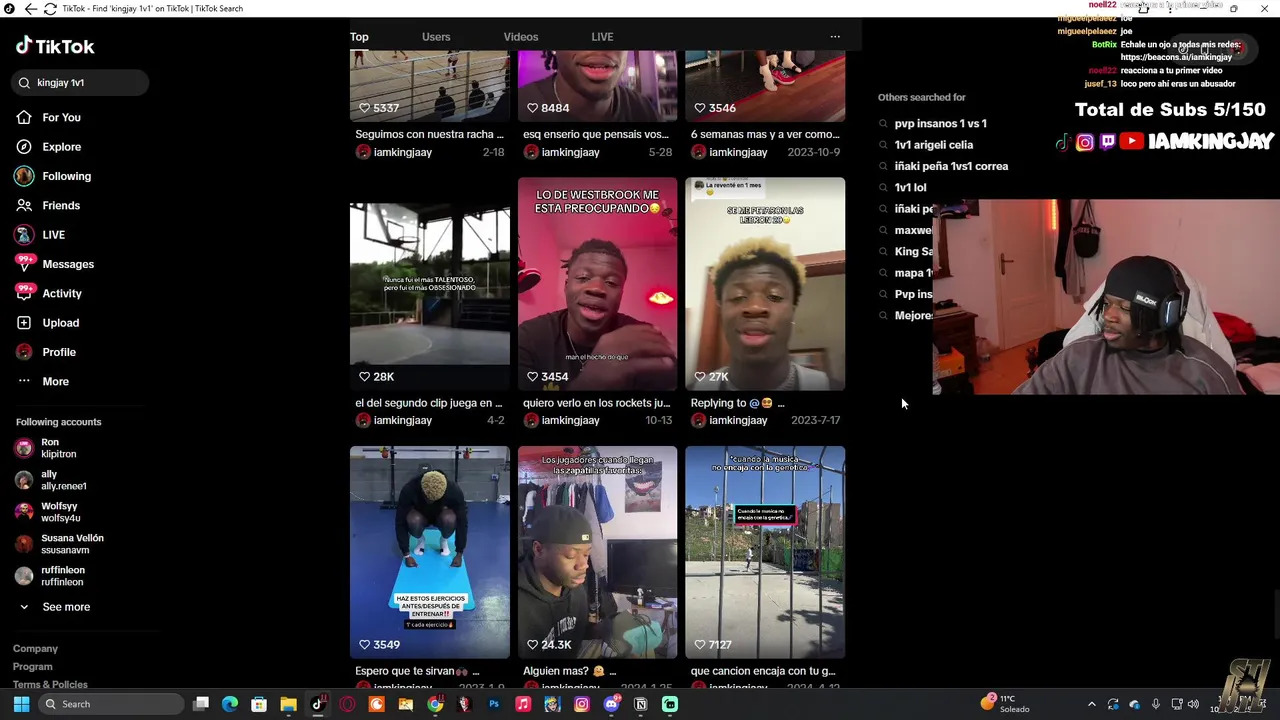Open Photoshop from the taskbar

pos(493,704)
